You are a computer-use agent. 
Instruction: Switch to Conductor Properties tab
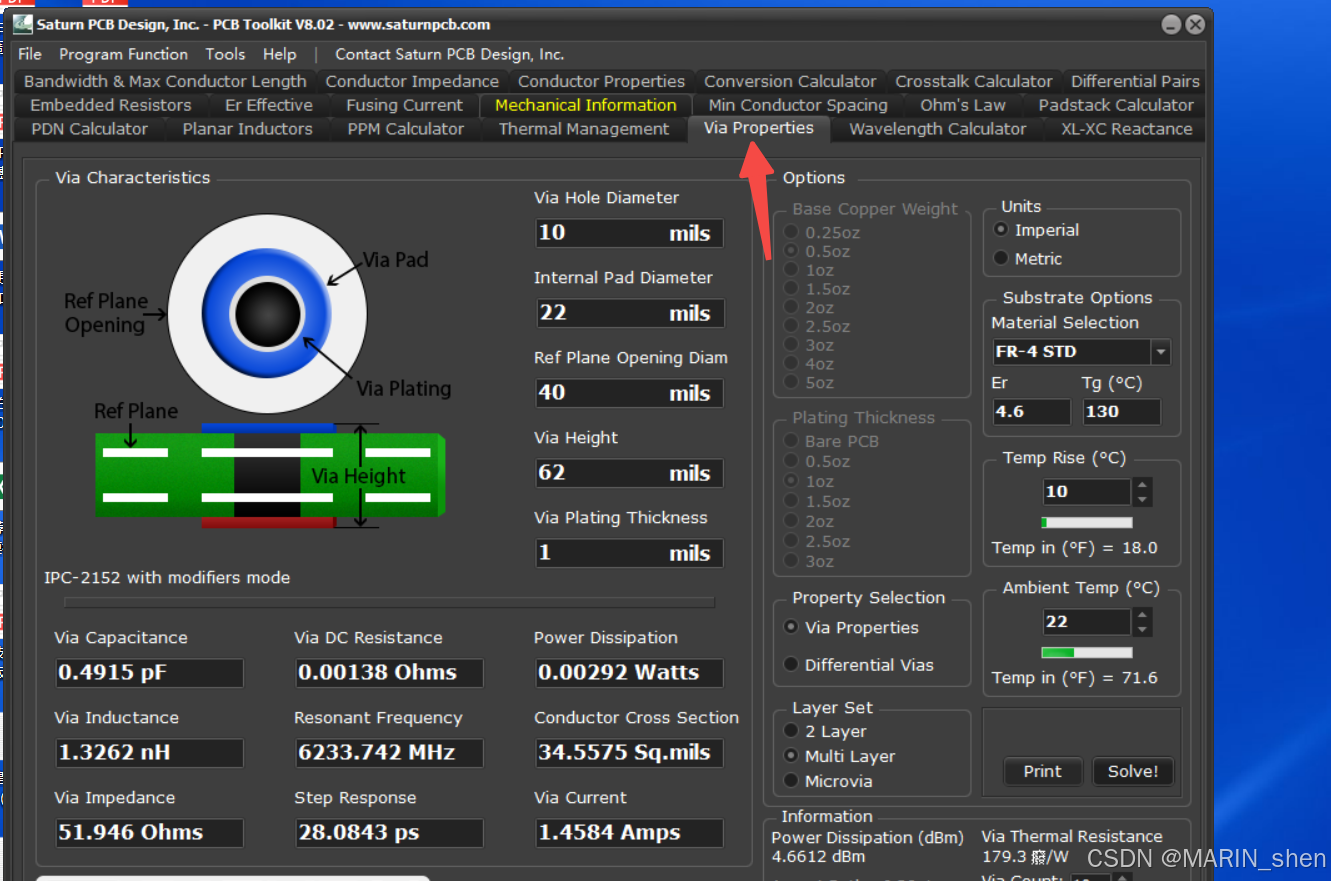coord(601,81)
